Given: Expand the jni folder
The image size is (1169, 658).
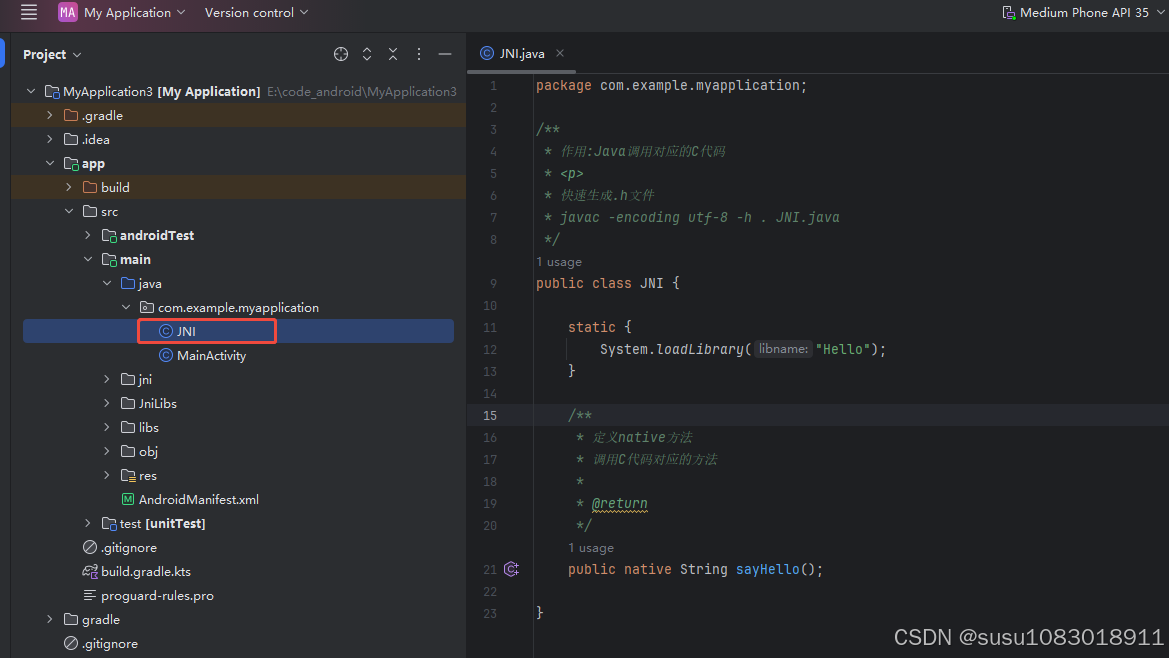Looking at the screenshot, I should [x=107, y=379].
